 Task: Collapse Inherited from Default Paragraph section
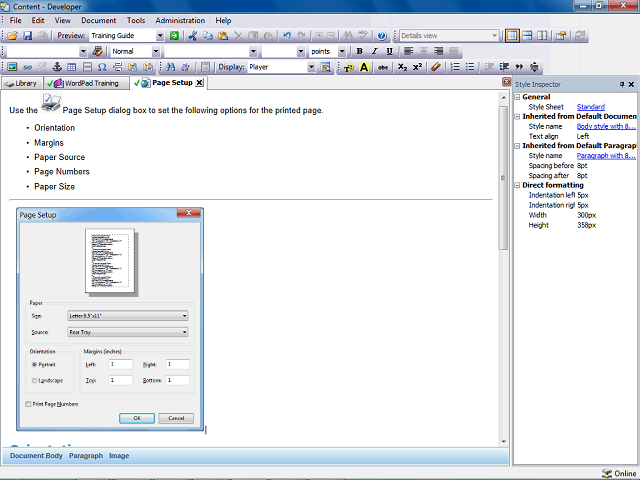517,146
